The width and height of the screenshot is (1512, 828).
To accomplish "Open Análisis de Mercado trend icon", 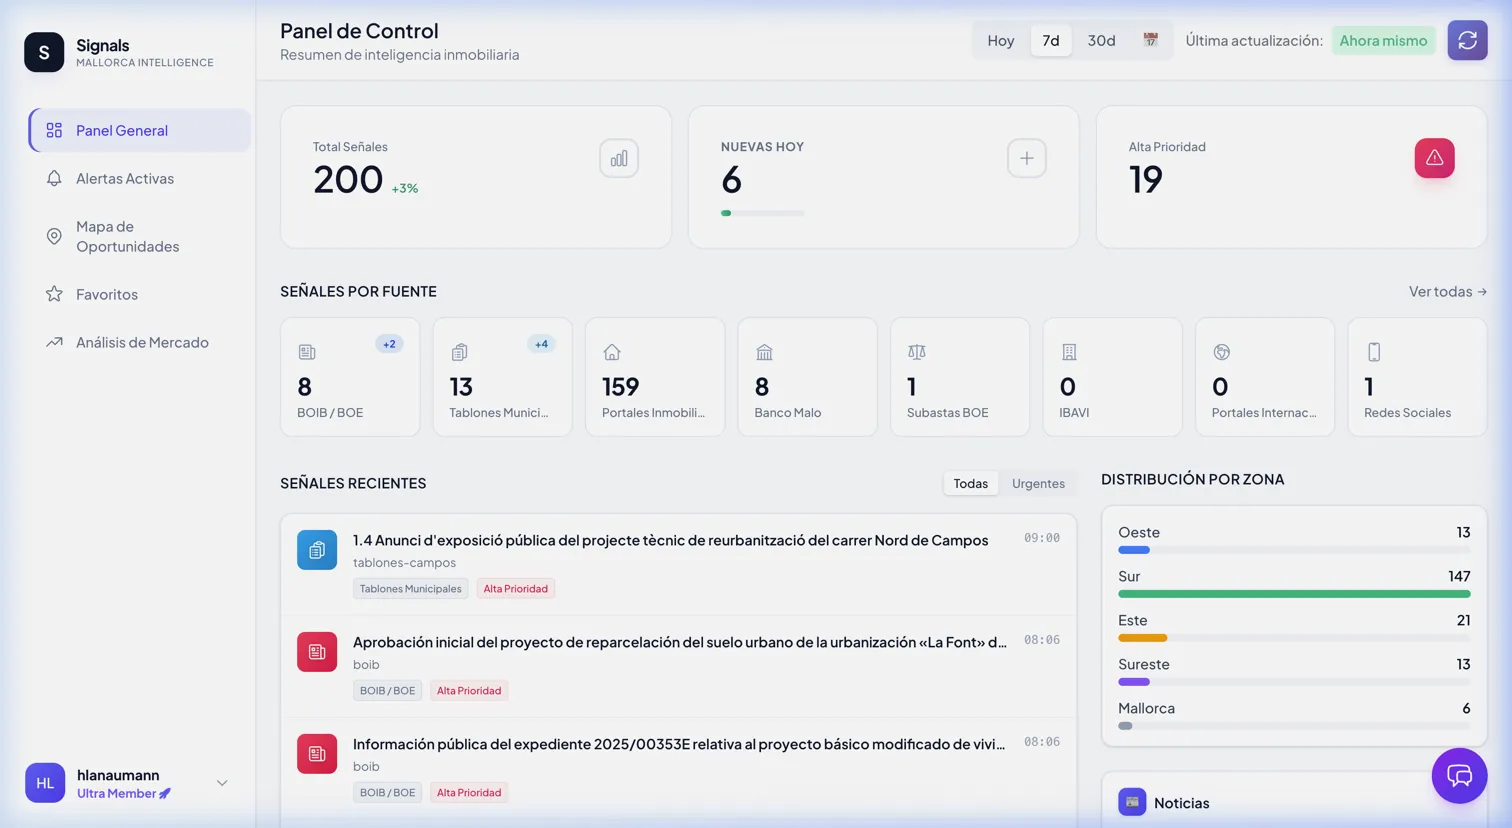I will pos(55,342).
